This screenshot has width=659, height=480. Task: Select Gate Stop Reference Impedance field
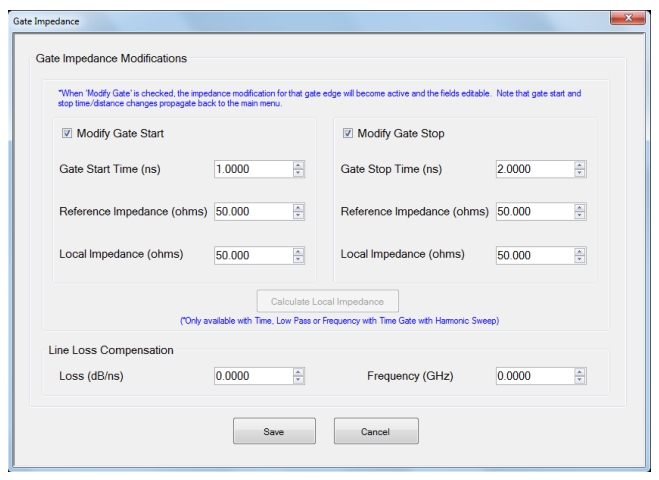pyautogui.click(x=531, y=212)
